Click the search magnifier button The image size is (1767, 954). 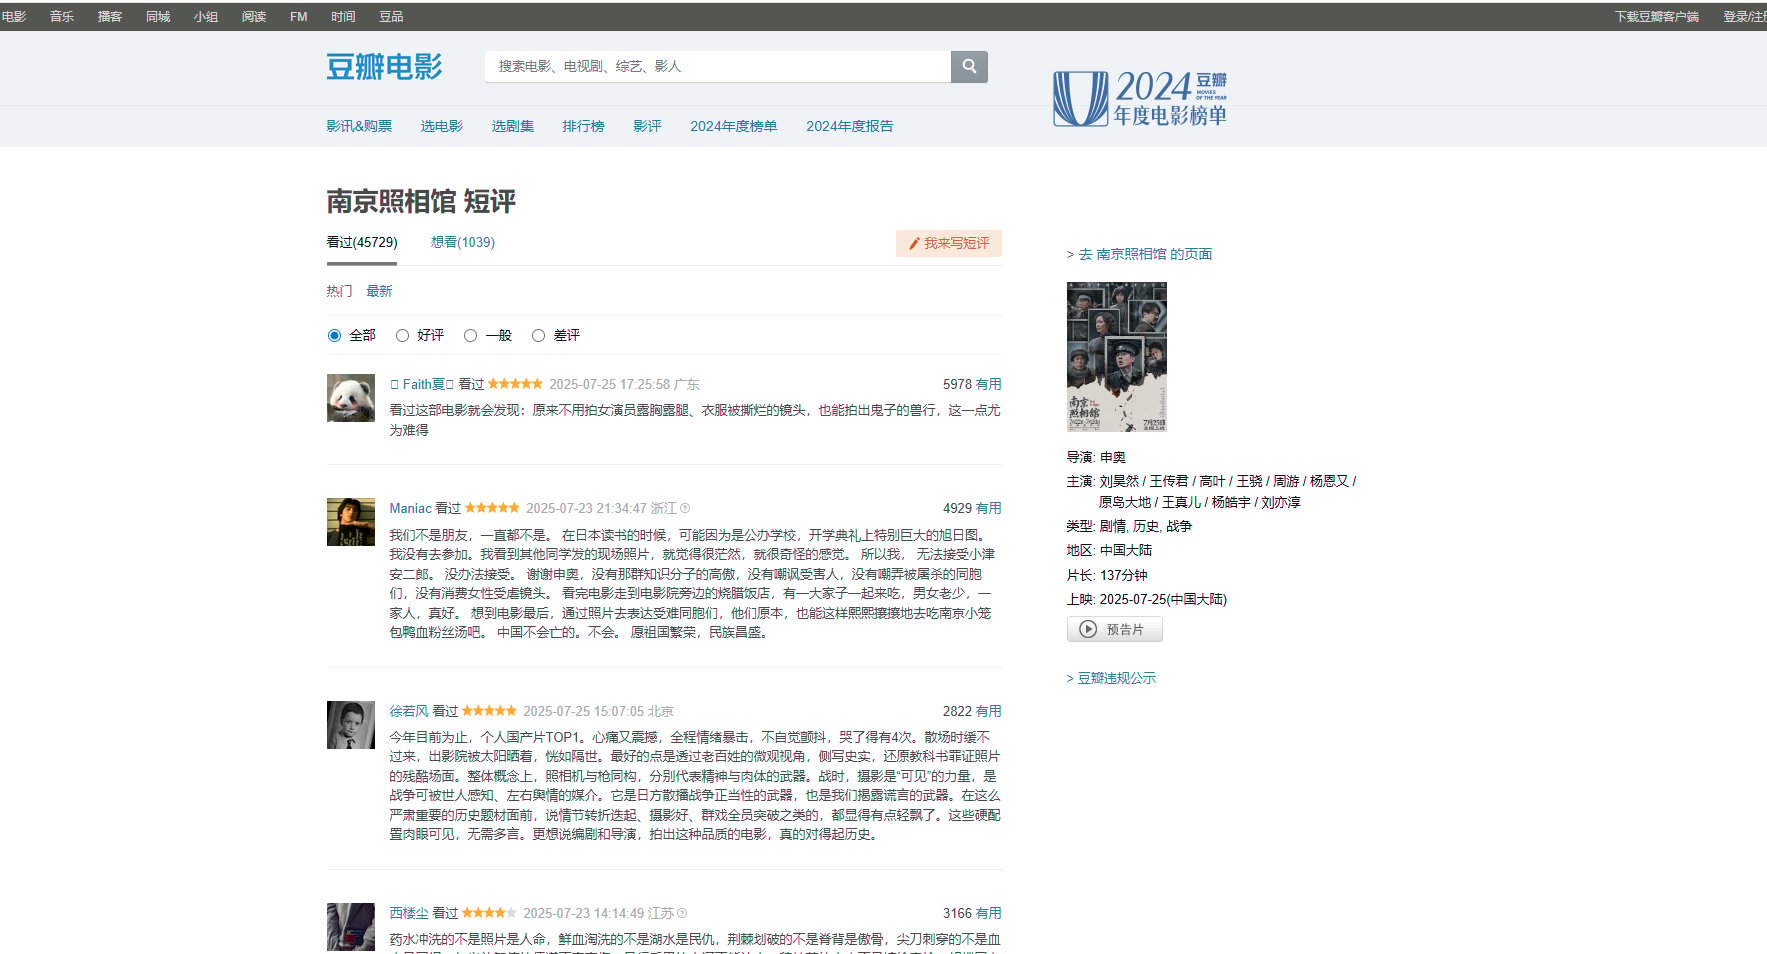(x=969, y=66)
